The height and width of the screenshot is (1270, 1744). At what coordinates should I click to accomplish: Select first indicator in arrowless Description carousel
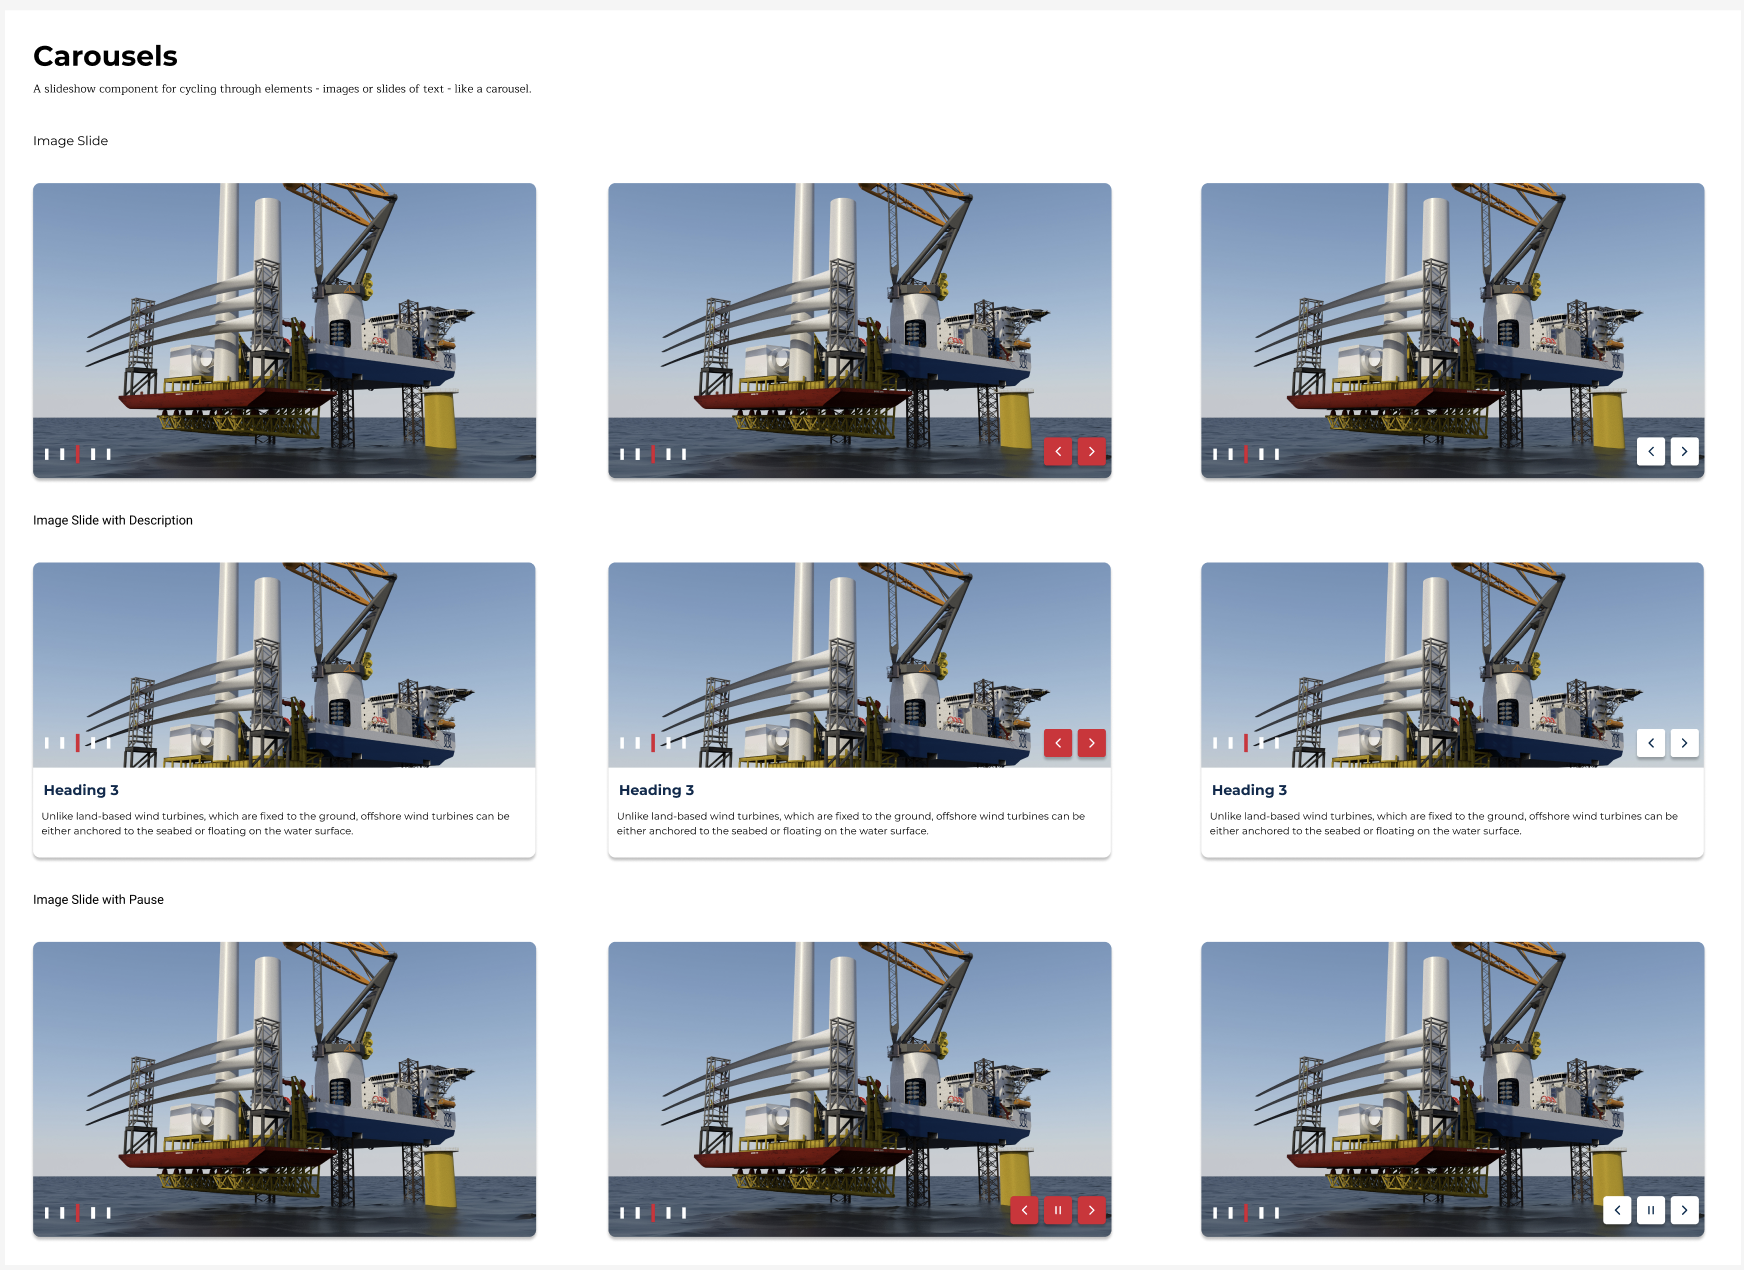pyautogui.click(x=47, y=743)
